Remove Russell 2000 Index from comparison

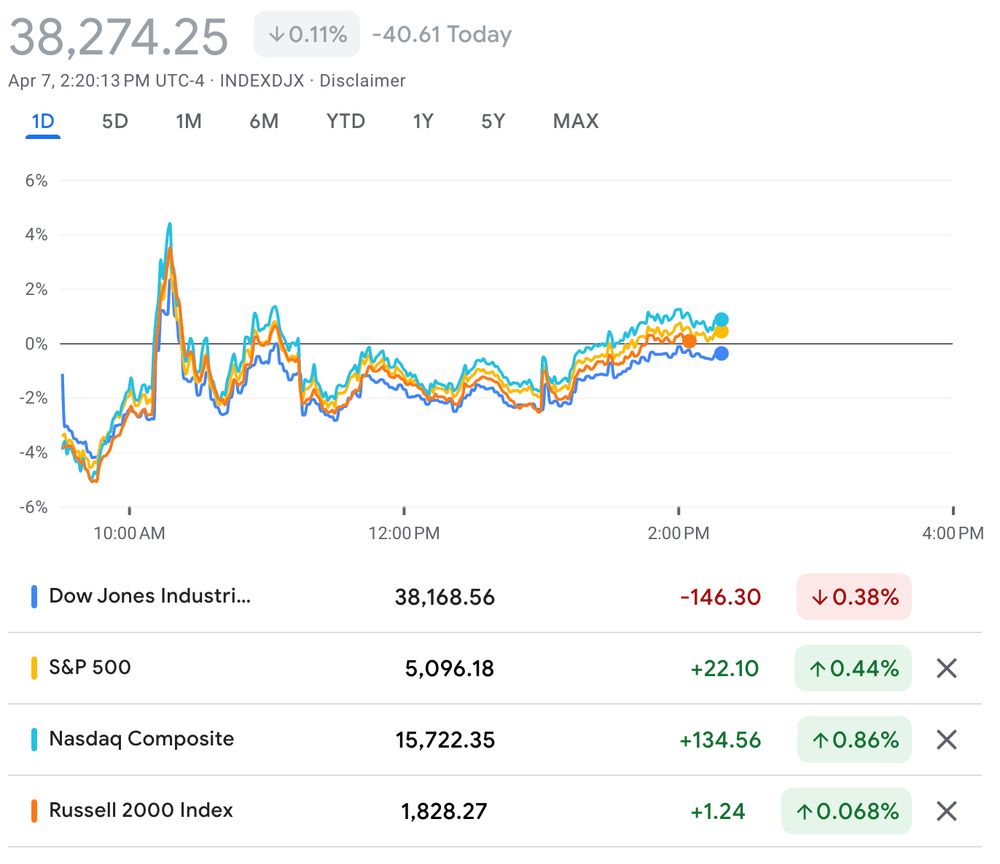(947, 811)
